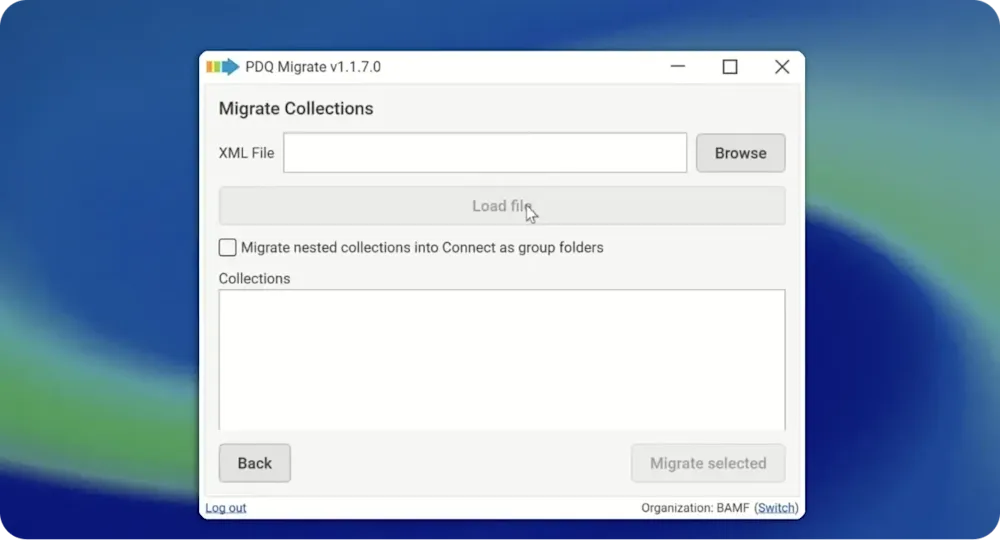Click the PDQ Migrate v1.1.7.0 title text
The width and height of the screenshot is (1000, 540).
point(313,67)
